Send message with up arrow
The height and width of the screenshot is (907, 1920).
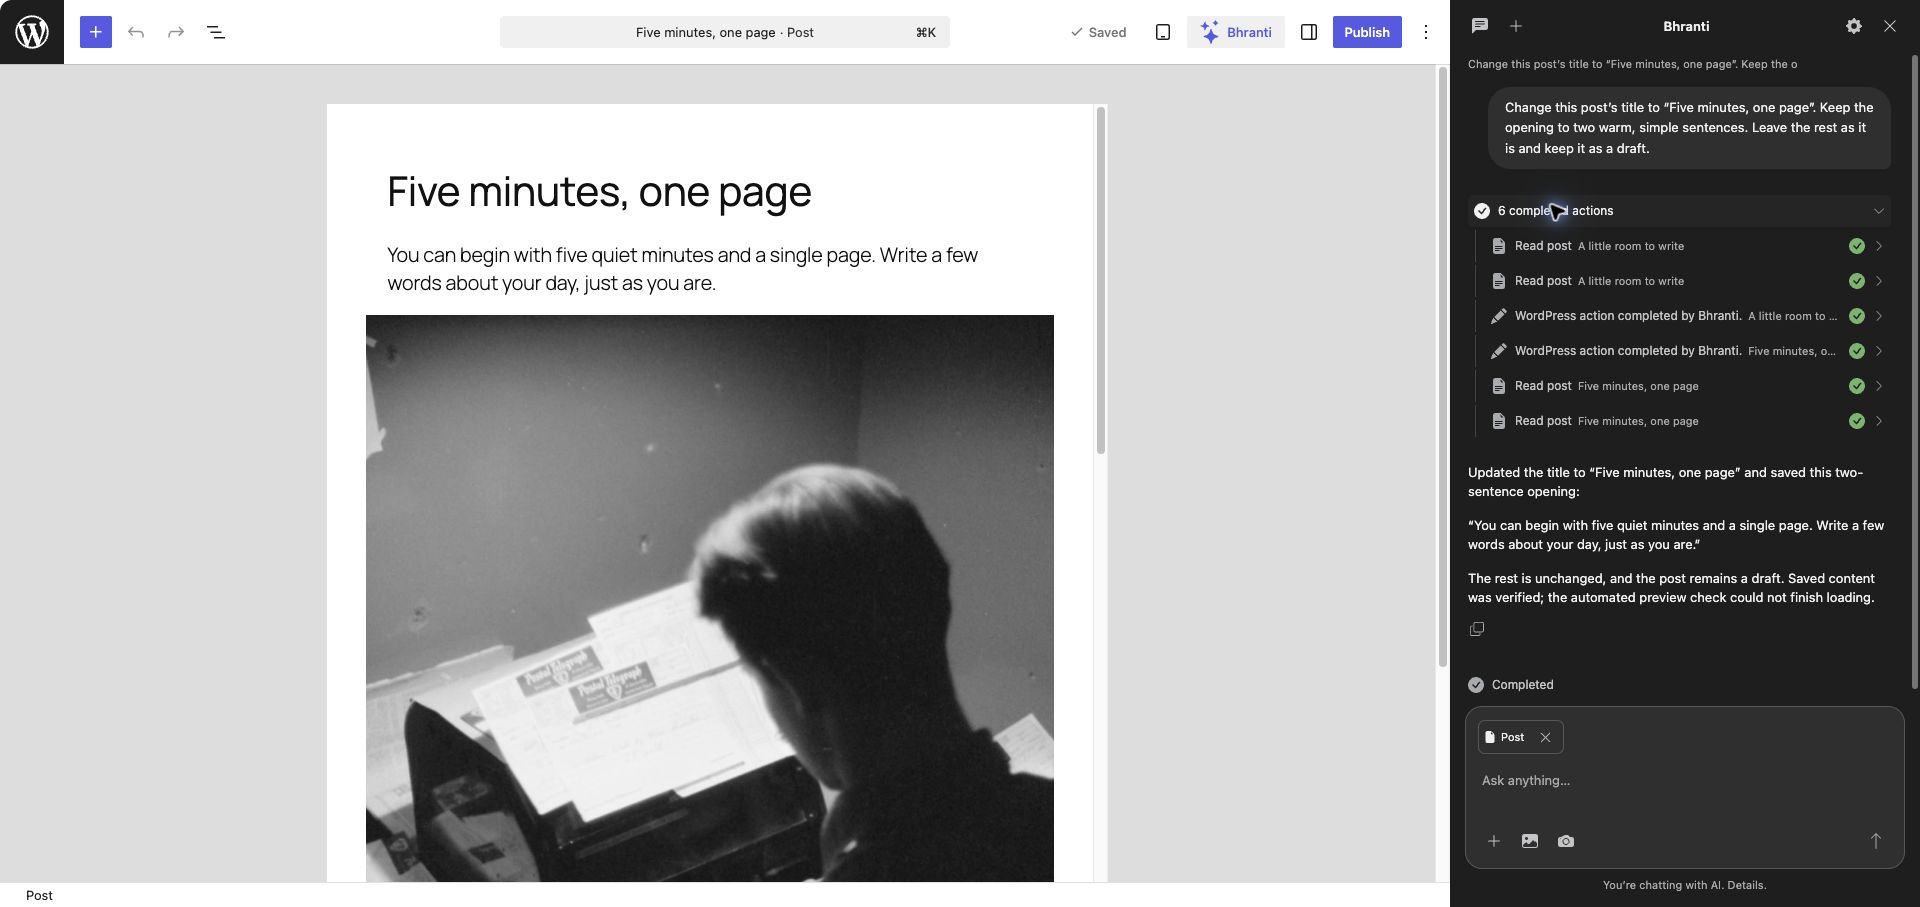tap(1876, 841)
